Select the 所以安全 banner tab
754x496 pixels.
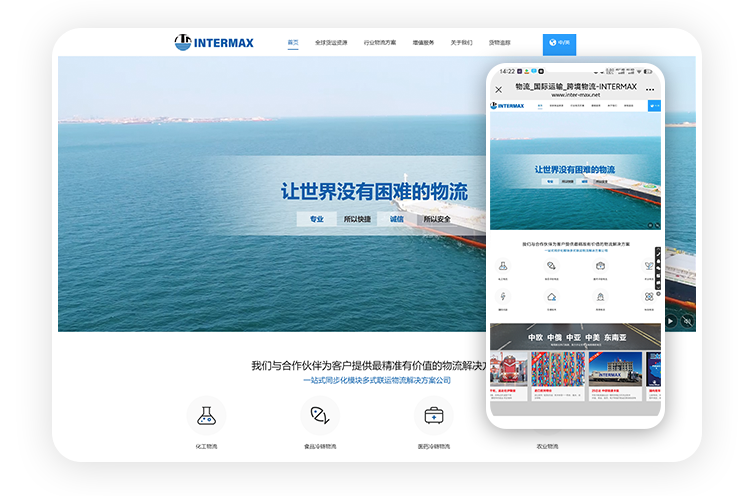pyautogui.click(x=437, y=219)
